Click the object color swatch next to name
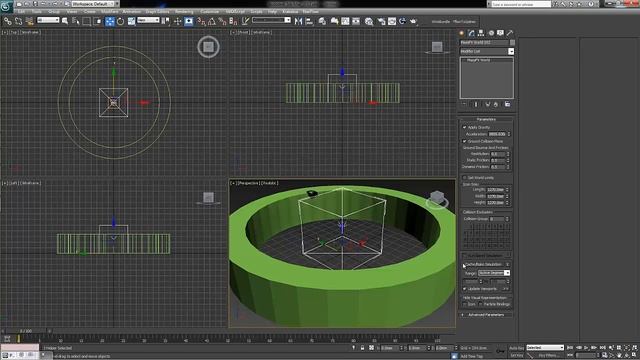Viewport: 640px width, 360px height. click(512, 42)
